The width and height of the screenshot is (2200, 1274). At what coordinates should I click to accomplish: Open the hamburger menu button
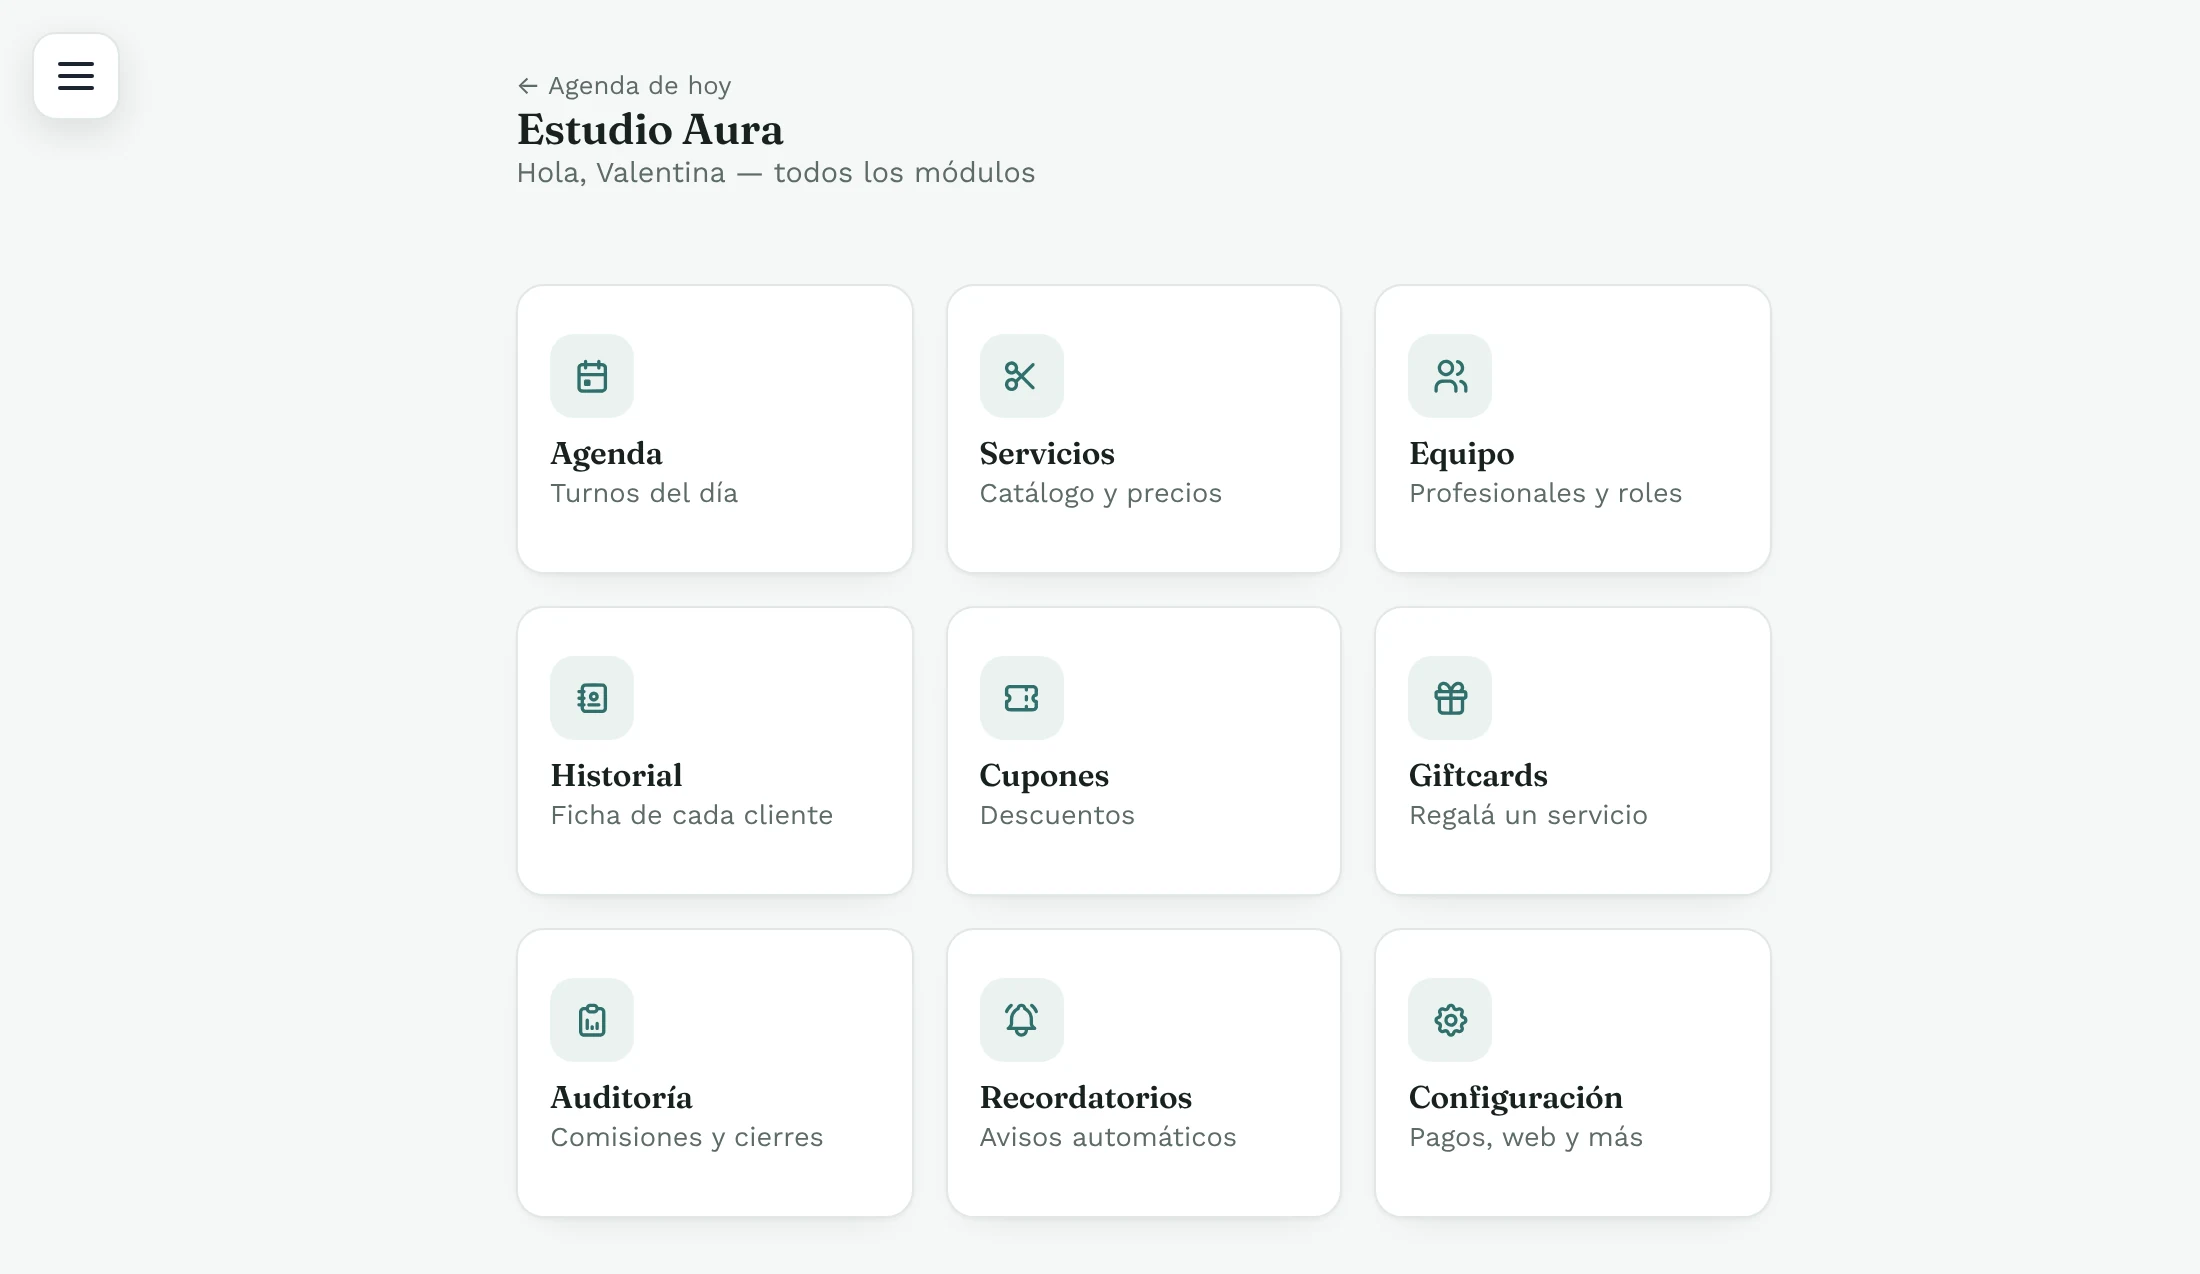(76, 76)
